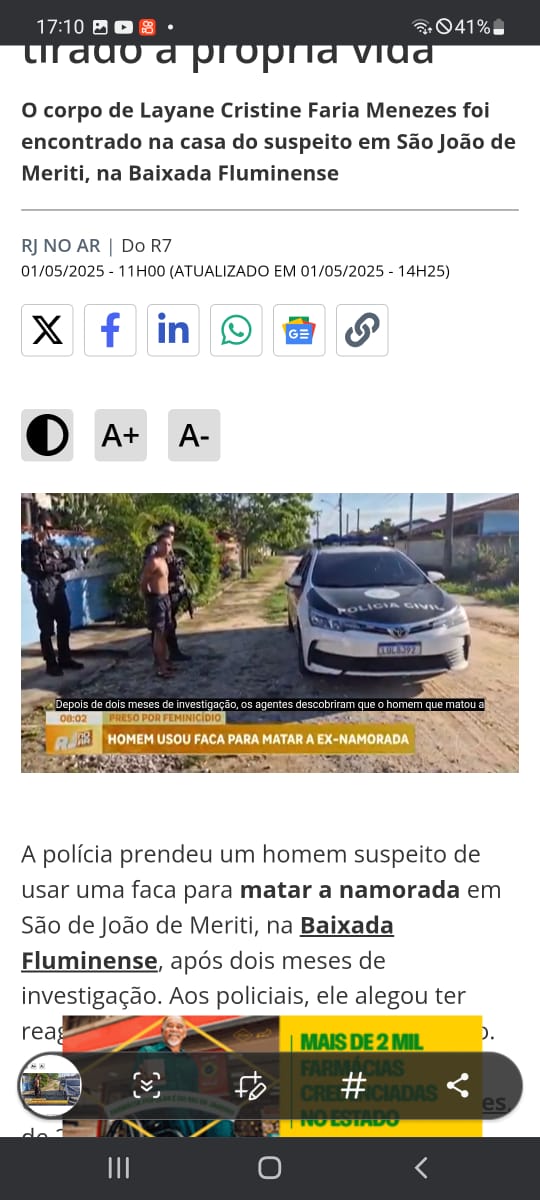Add hashtag tag to screenshot
Image resolution: width=540 pixels, height=1200 pixels.
pyautogui.click(x=353, y=1085)
